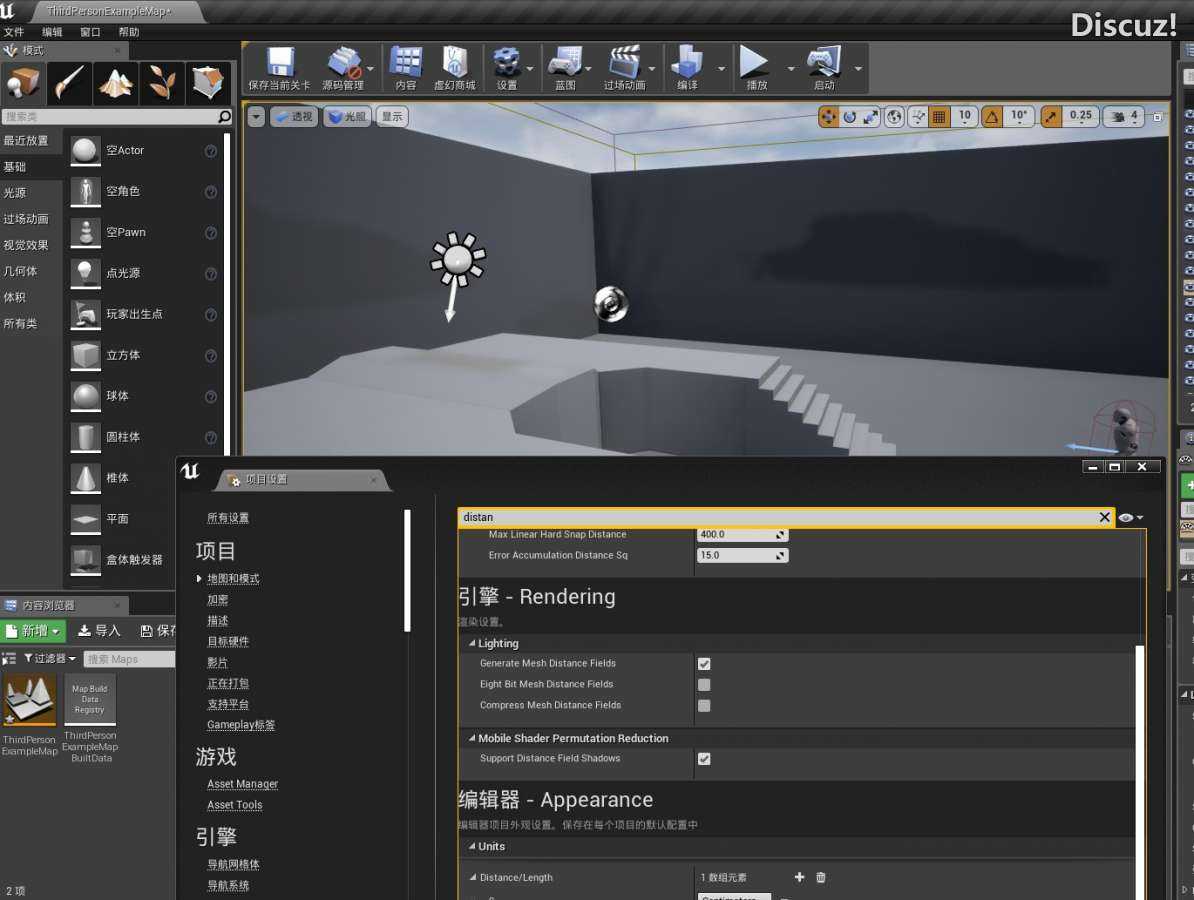Click the Perspective view mode button
Viewport: 1194px width, 900px height.
pyautogui.click(x=293, y=116)
